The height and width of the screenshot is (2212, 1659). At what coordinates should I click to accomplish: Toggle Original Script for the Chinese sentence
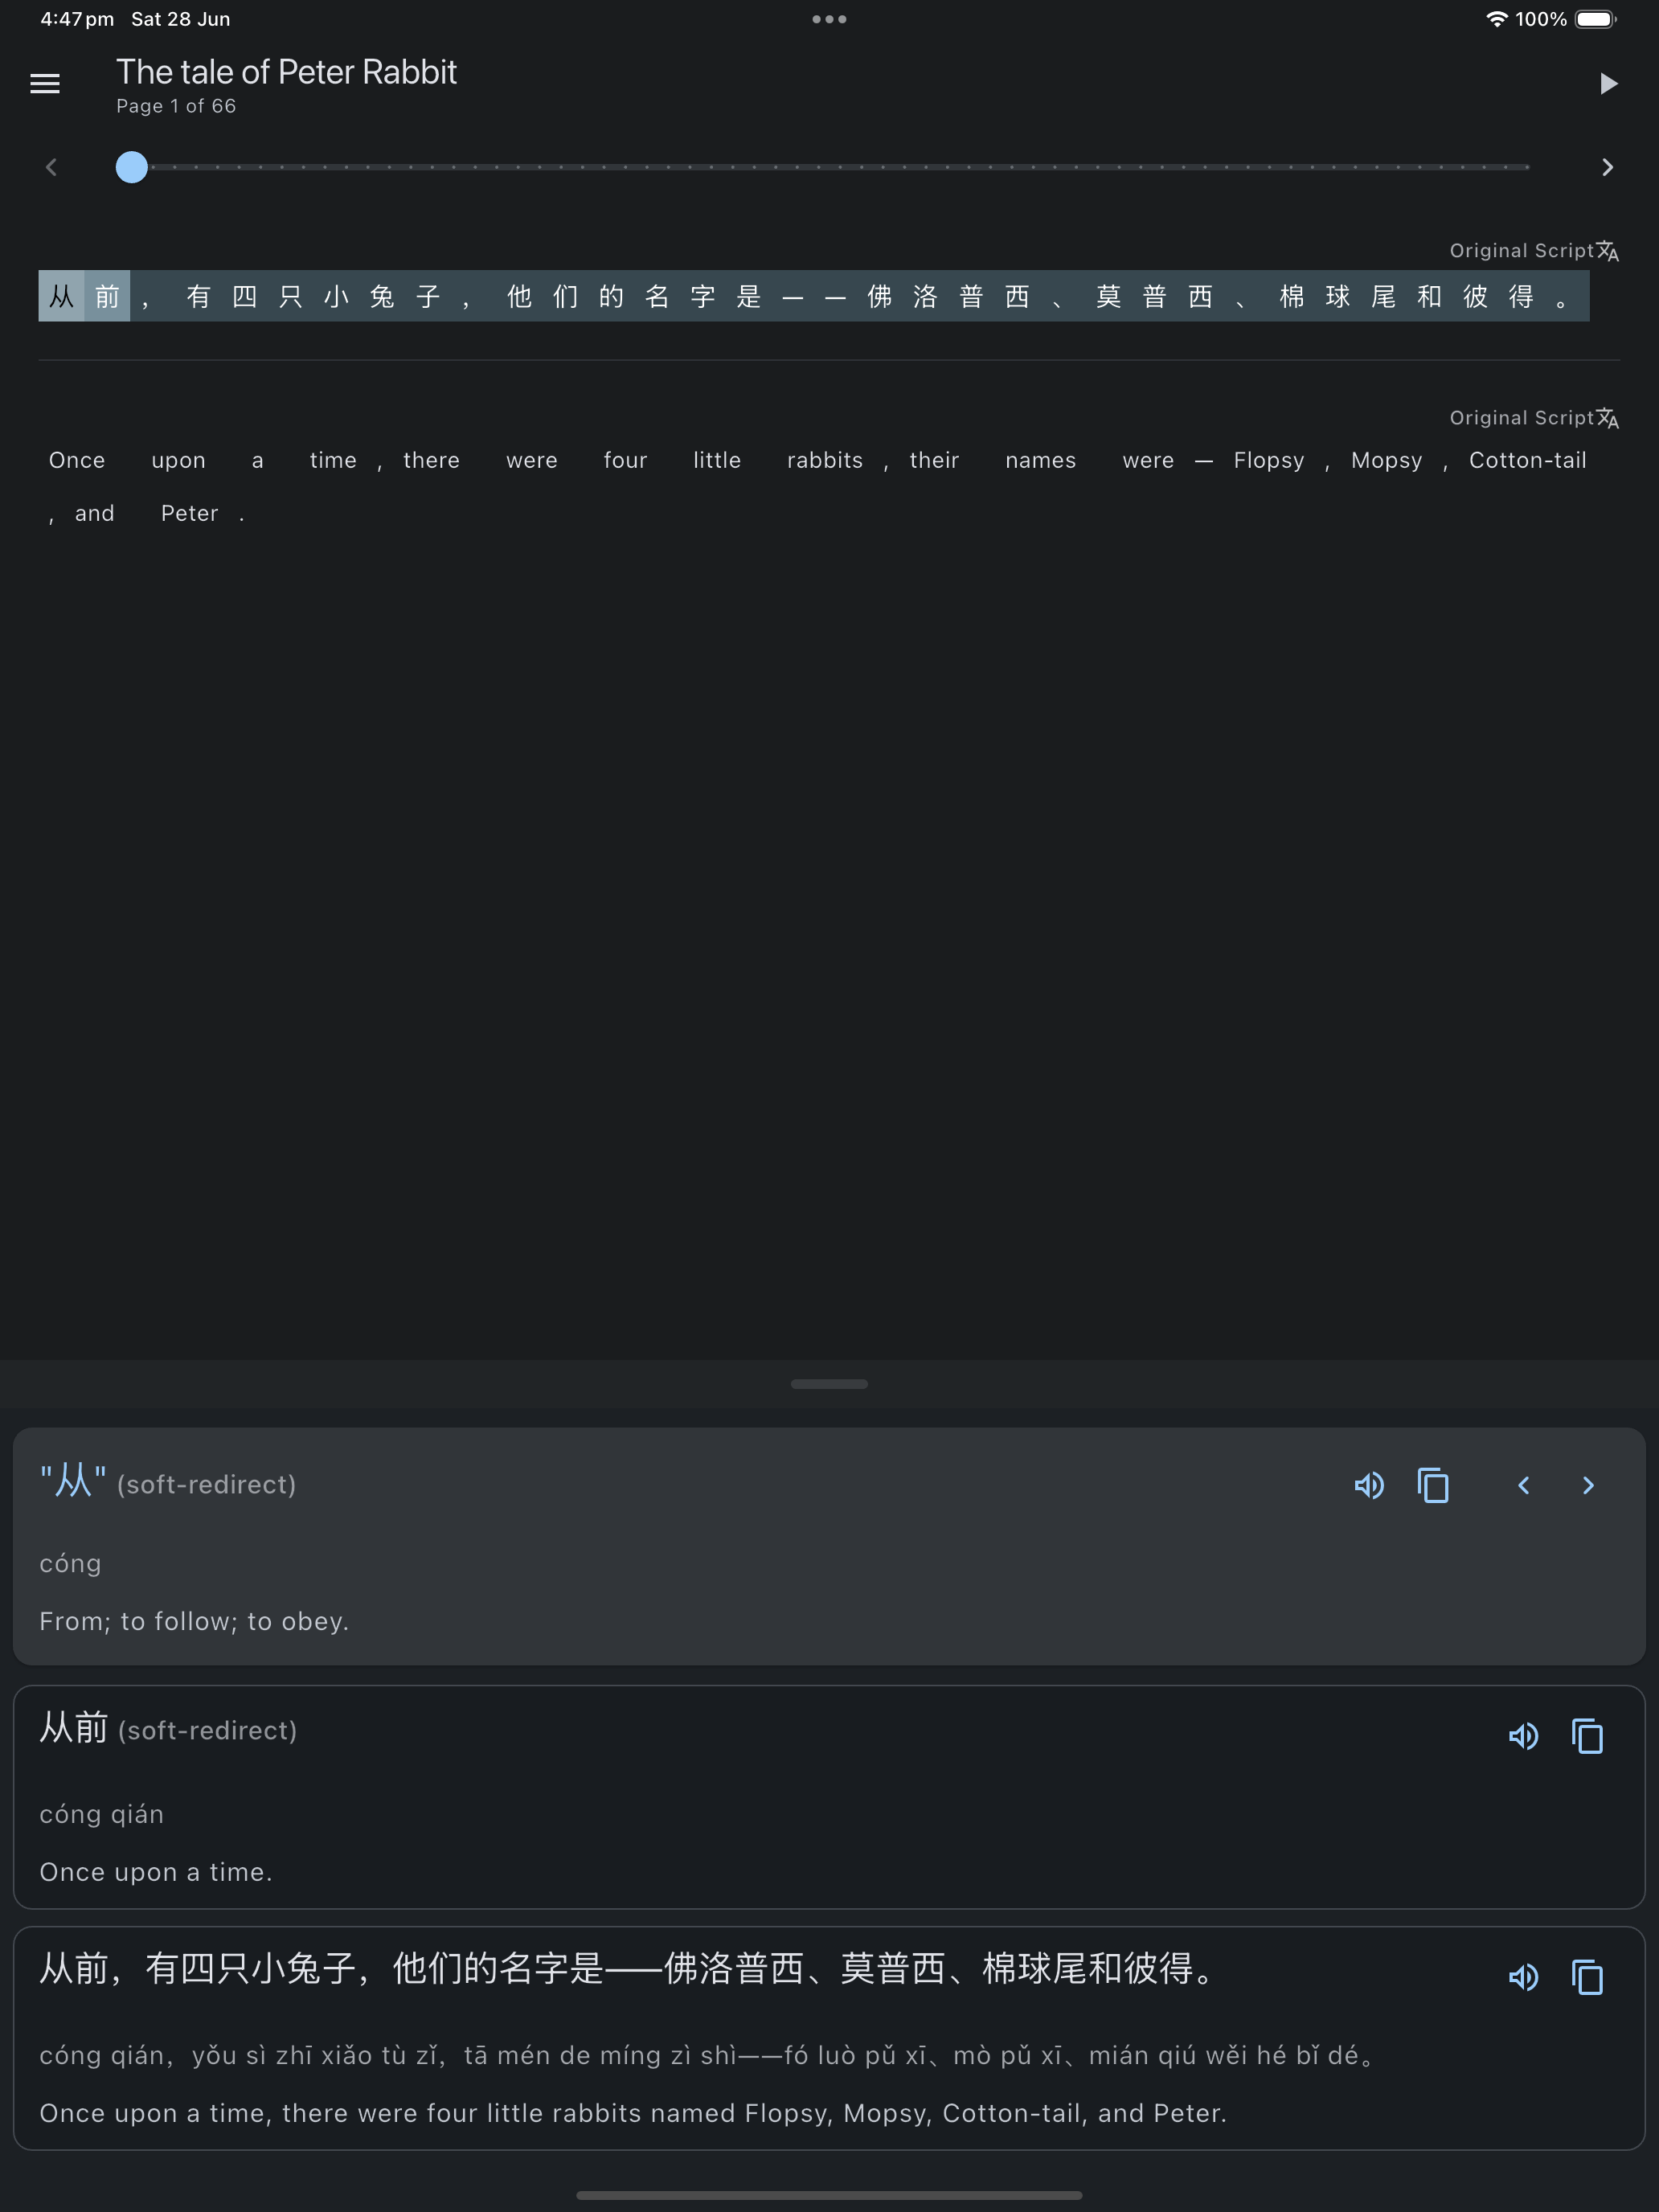[1534, 250]
